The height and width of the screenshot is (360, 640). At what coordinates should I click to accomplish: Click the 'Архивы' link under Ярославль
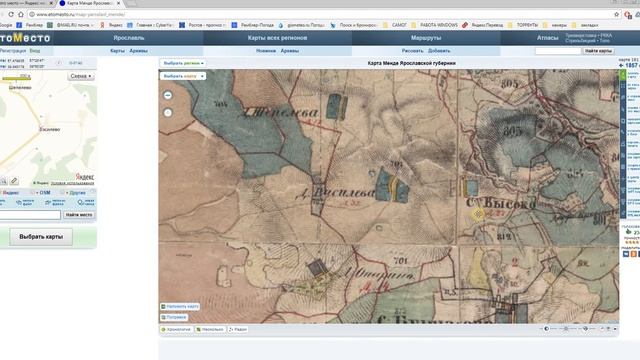click(138, 51)
